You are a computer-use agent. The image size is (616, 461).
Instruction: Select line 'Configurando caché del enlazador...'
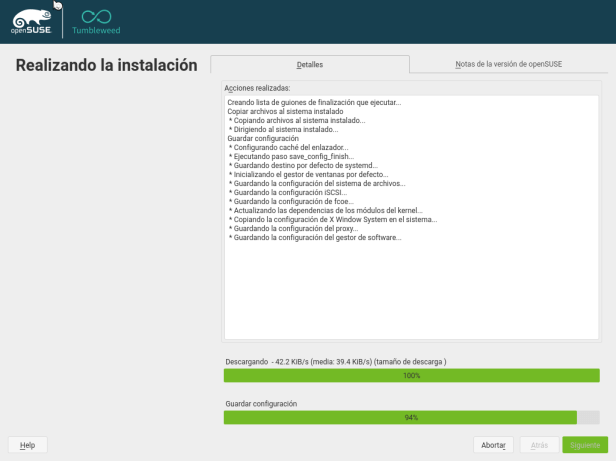pyautogui.click(x=291, y=147)
